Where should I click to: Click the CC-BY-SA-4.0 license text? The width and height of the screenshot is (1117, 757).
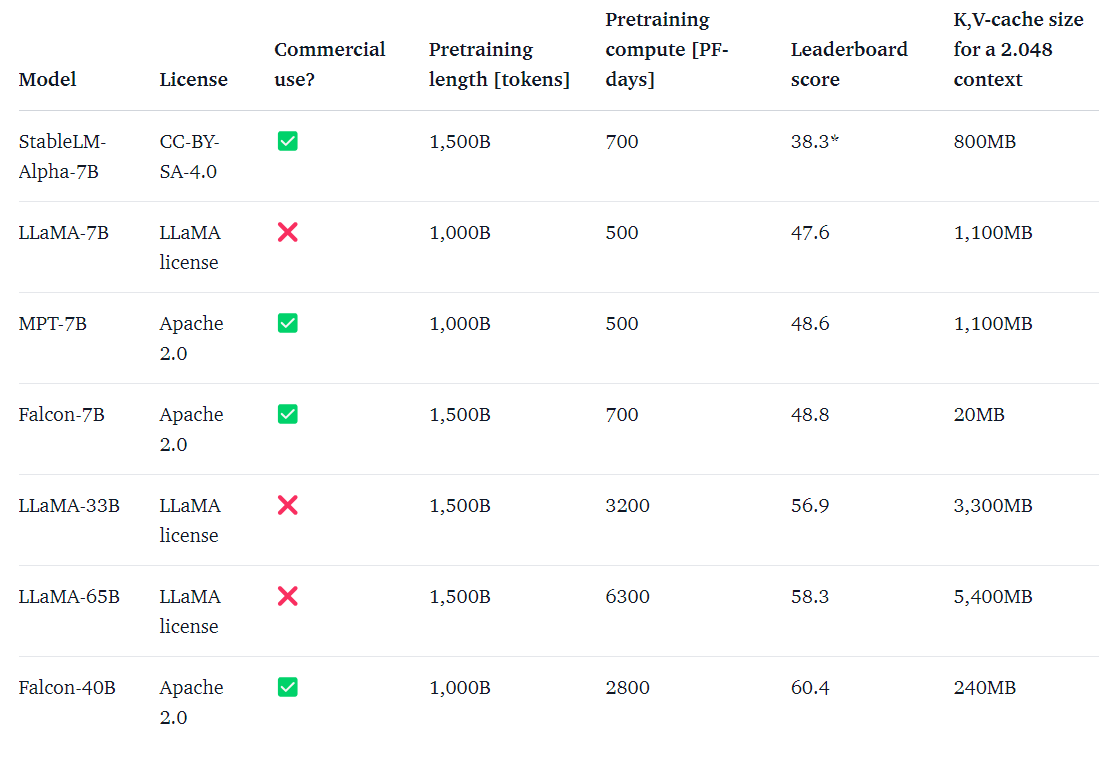coord(189,157)
